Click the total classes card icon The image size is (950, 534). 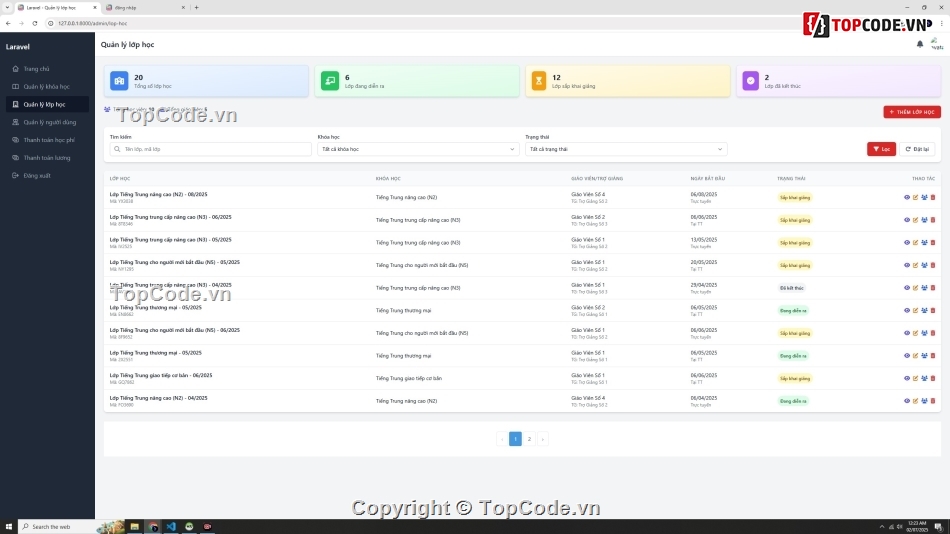(119, 81)
